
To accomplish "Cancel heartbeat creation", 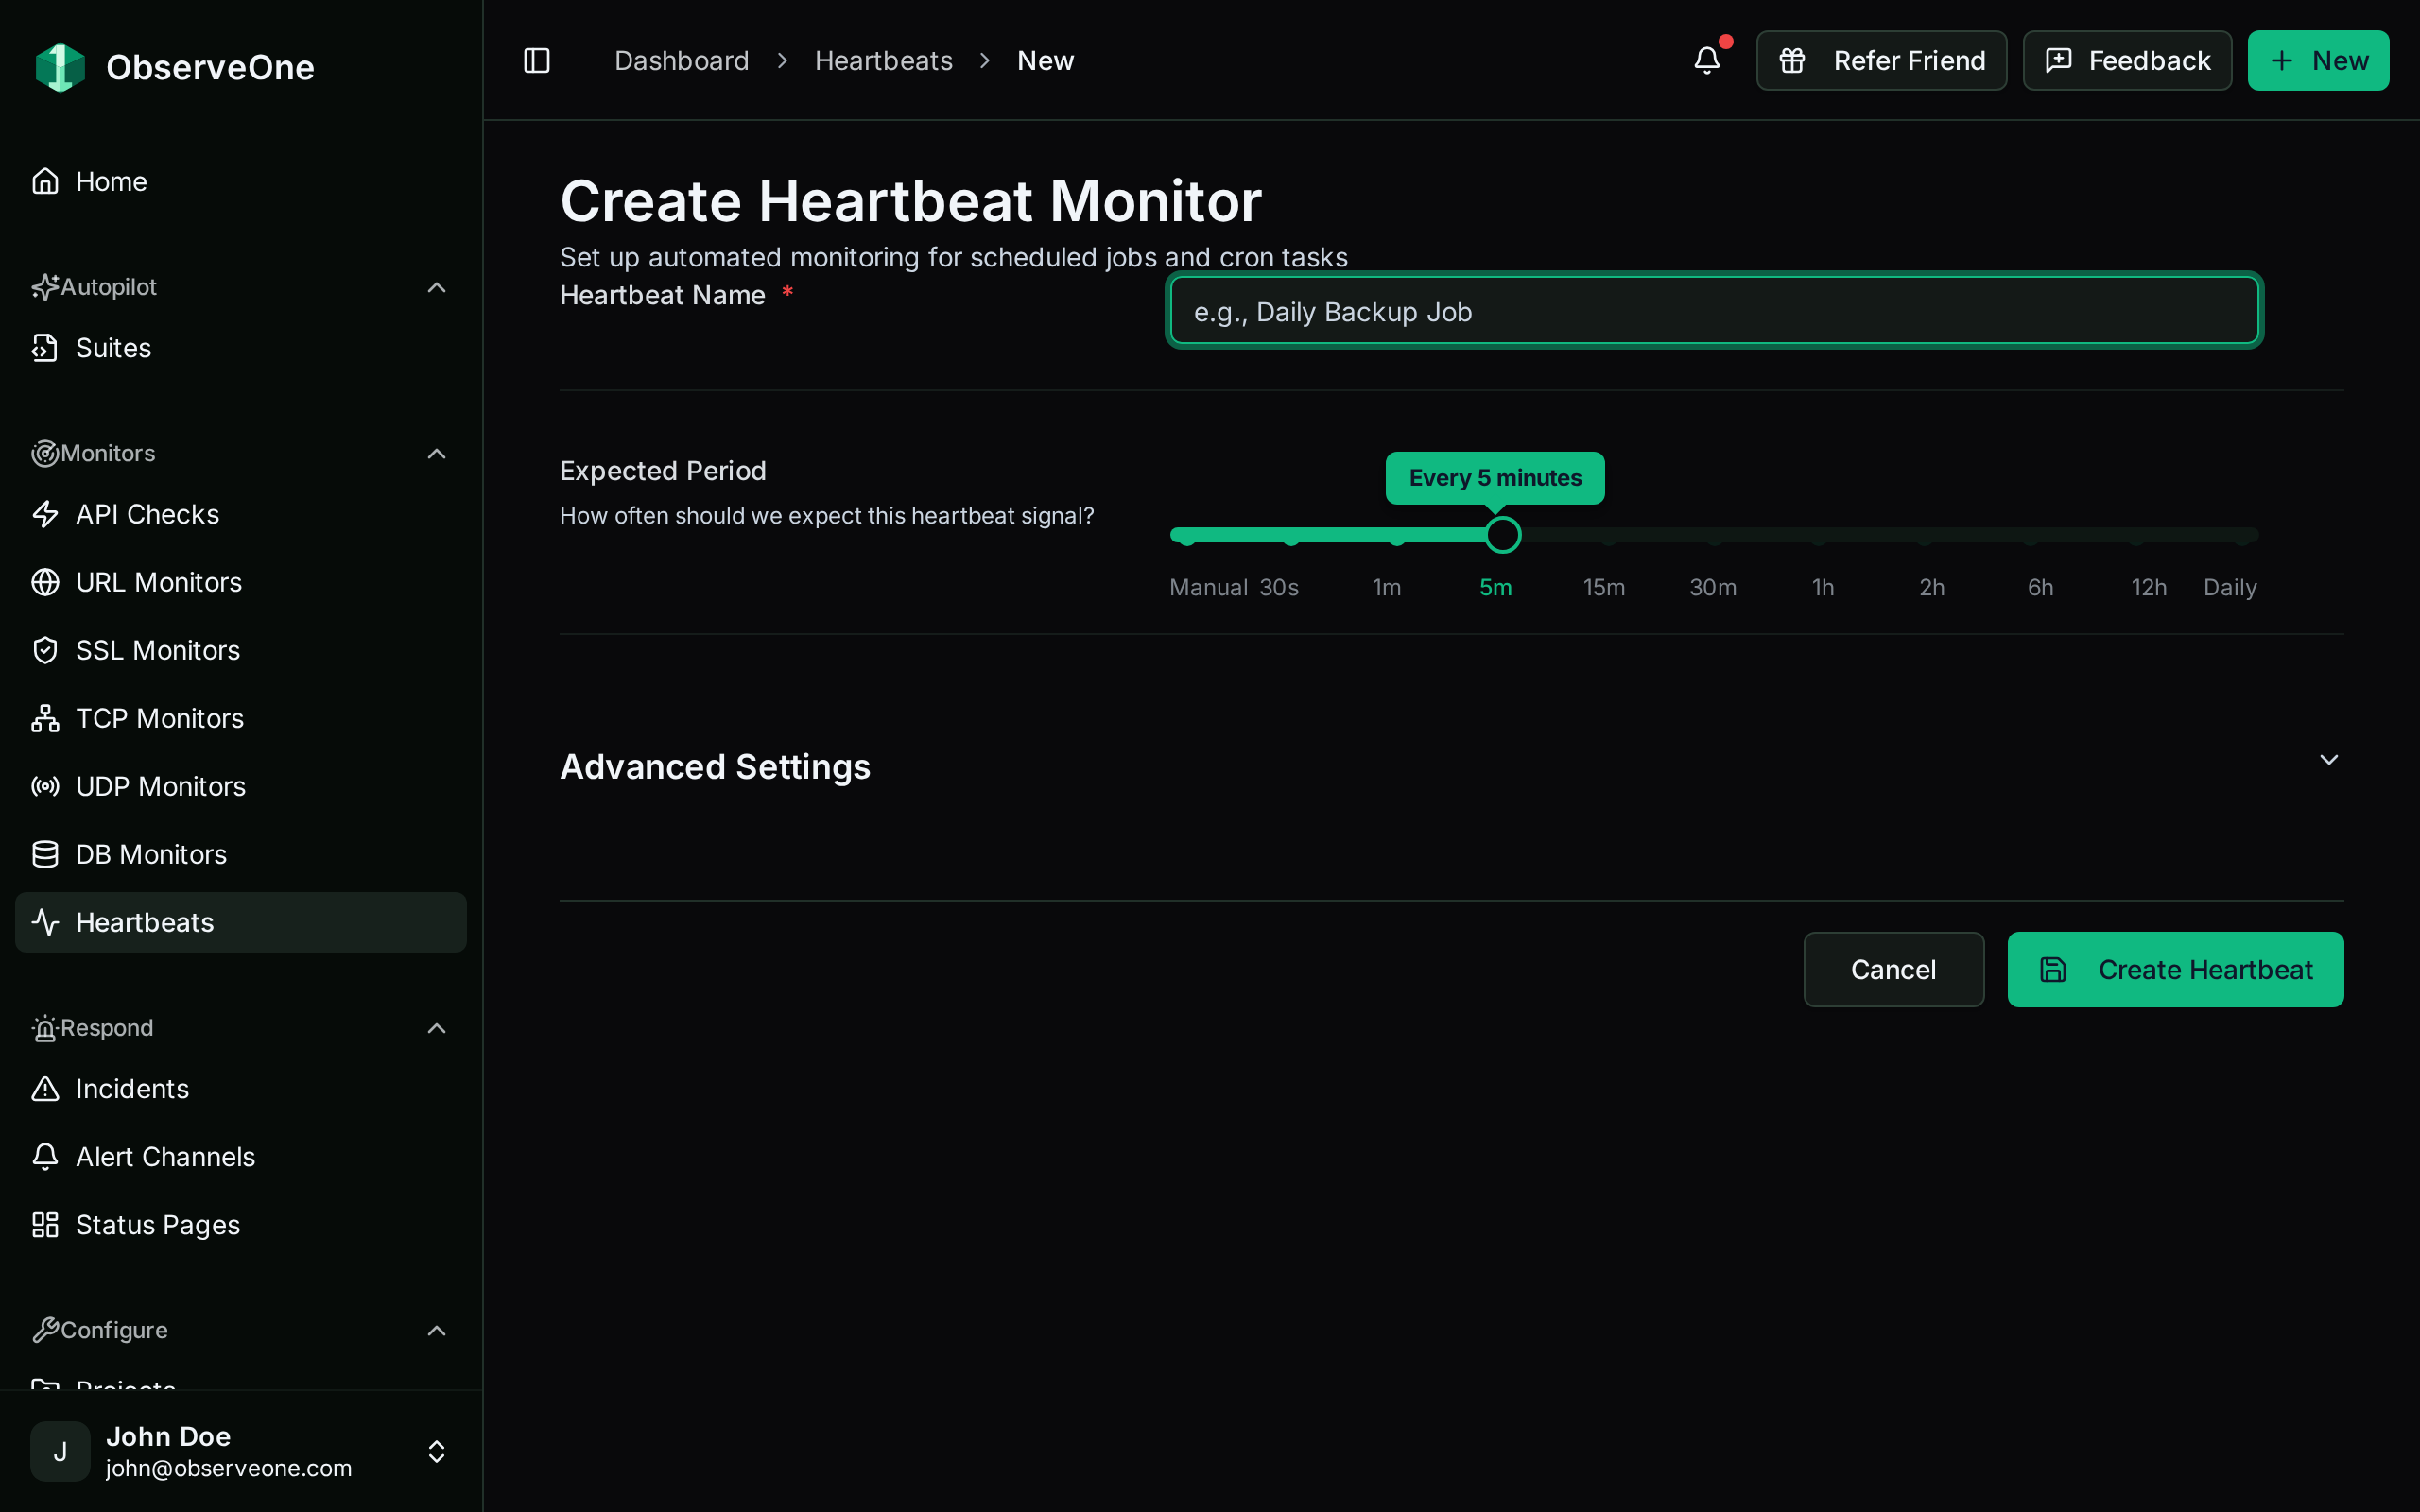I will point(1893,969).
